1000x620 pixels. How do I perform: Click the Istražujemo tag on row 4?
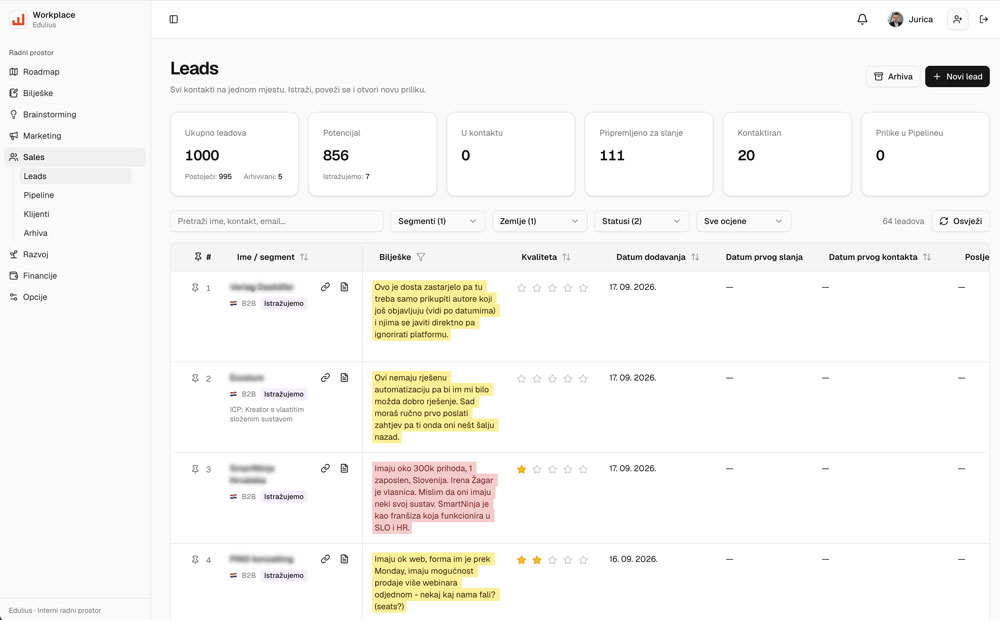coord(284,575)
